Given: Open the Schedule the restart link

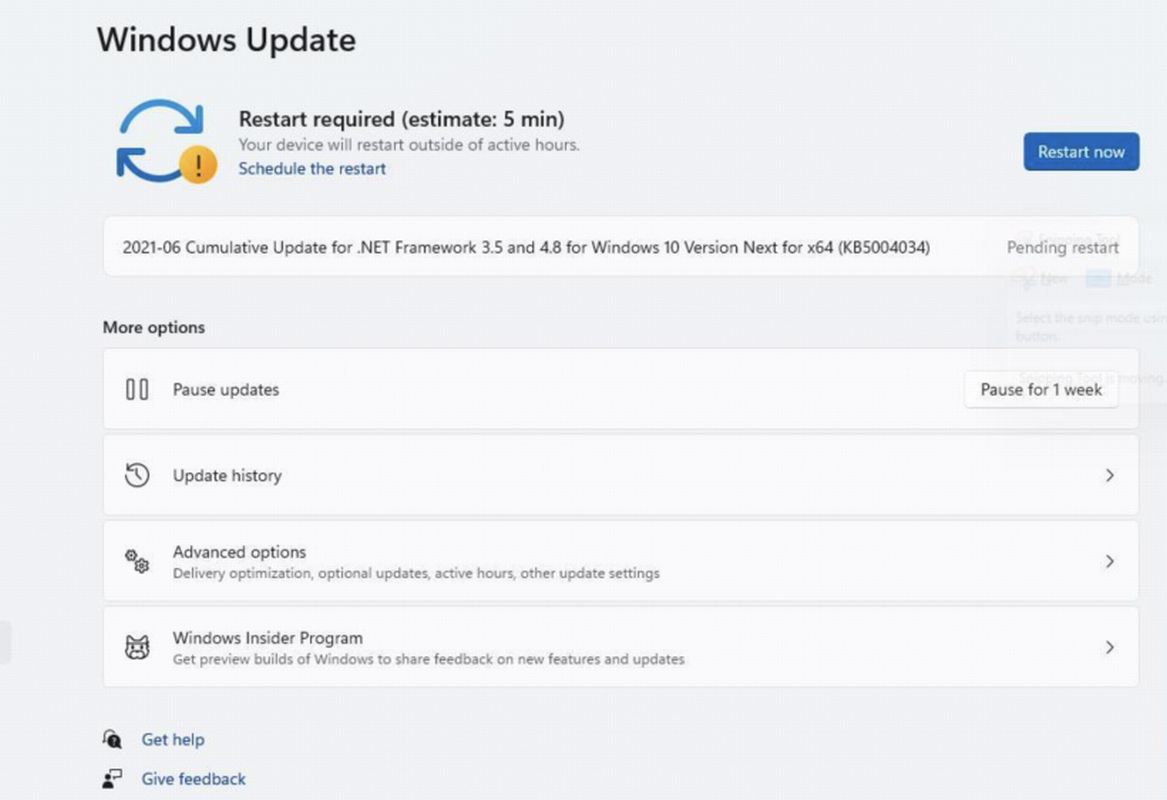Looking at the screenshot, I should click(312, 169).
